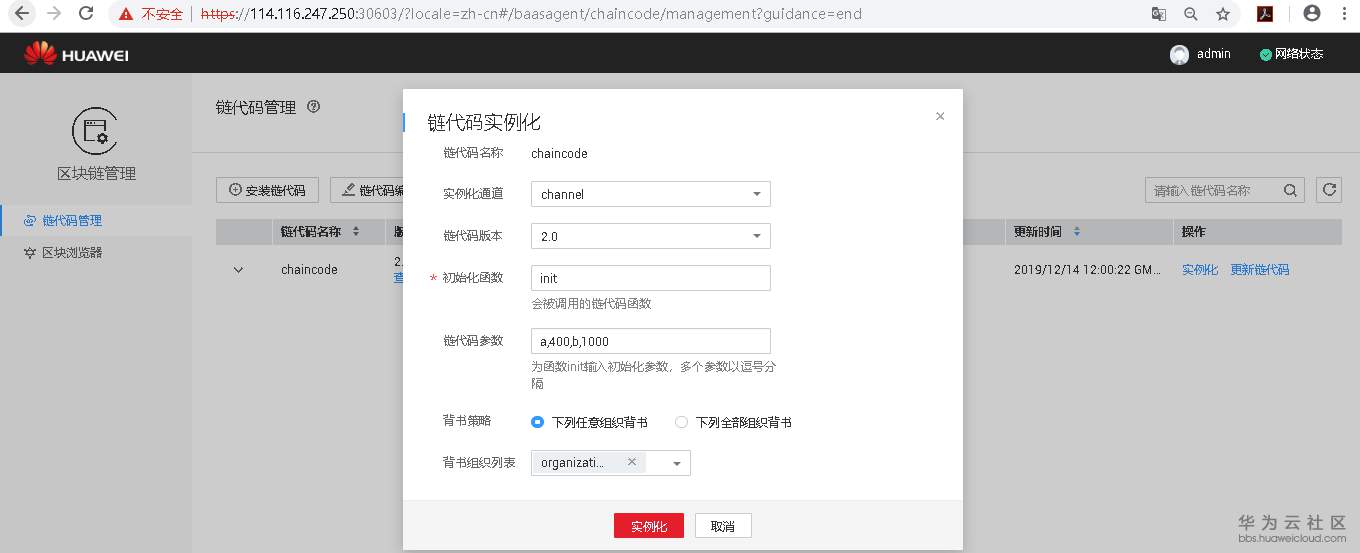Click the red 实例化 button
Screen dimensions: 1360x553
click(649, 526)
